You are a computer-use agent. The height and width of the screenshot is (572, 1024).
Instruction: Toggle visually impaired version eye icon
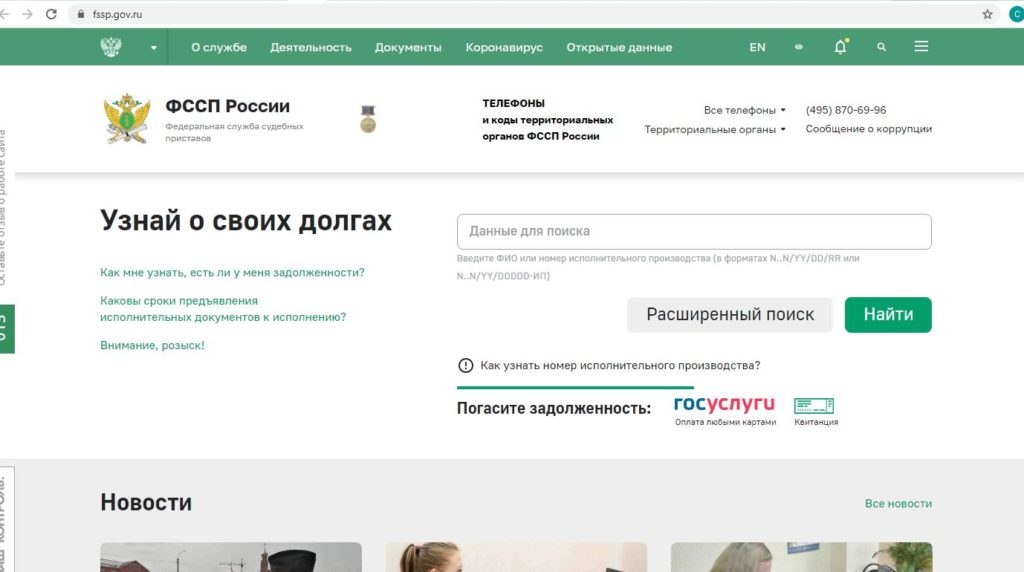(x=799, y=47)
